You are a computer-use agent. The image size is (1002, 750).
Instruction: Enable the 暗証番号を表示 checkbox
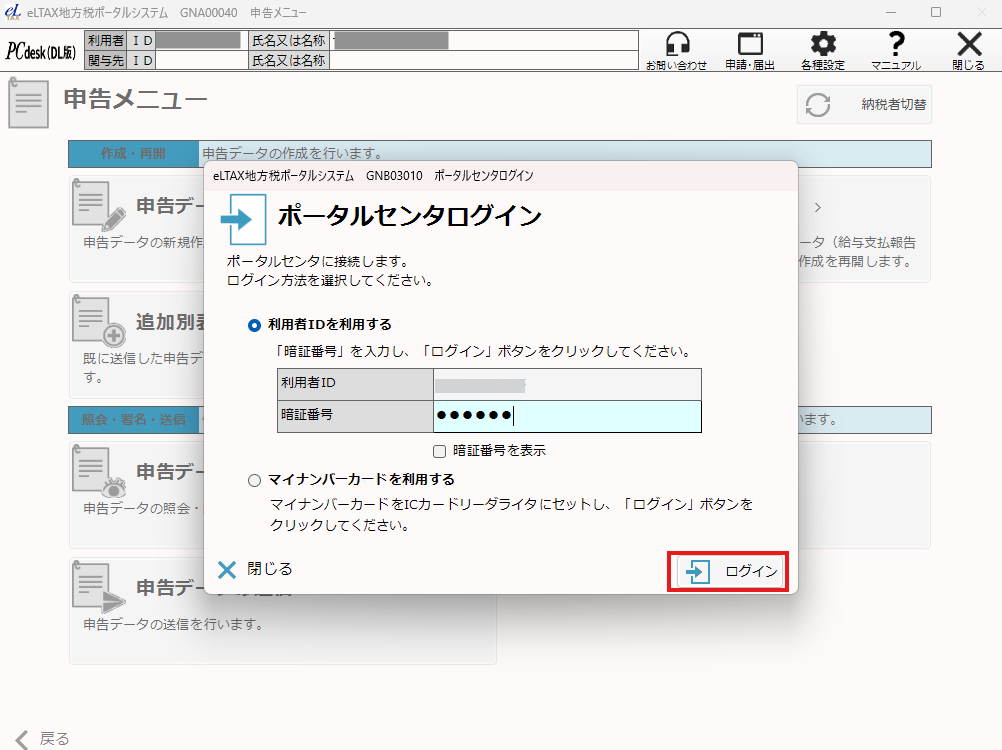[440, 451]
